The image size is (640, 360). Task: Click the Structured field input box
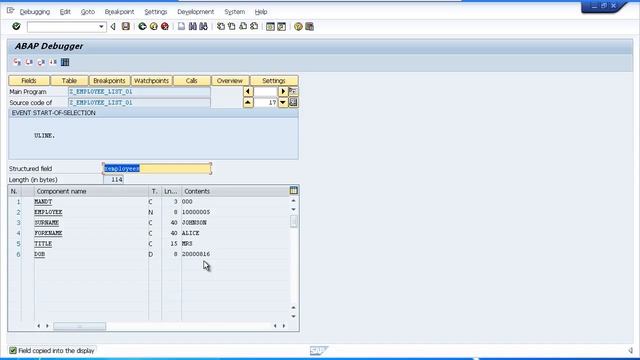point(157,168)
